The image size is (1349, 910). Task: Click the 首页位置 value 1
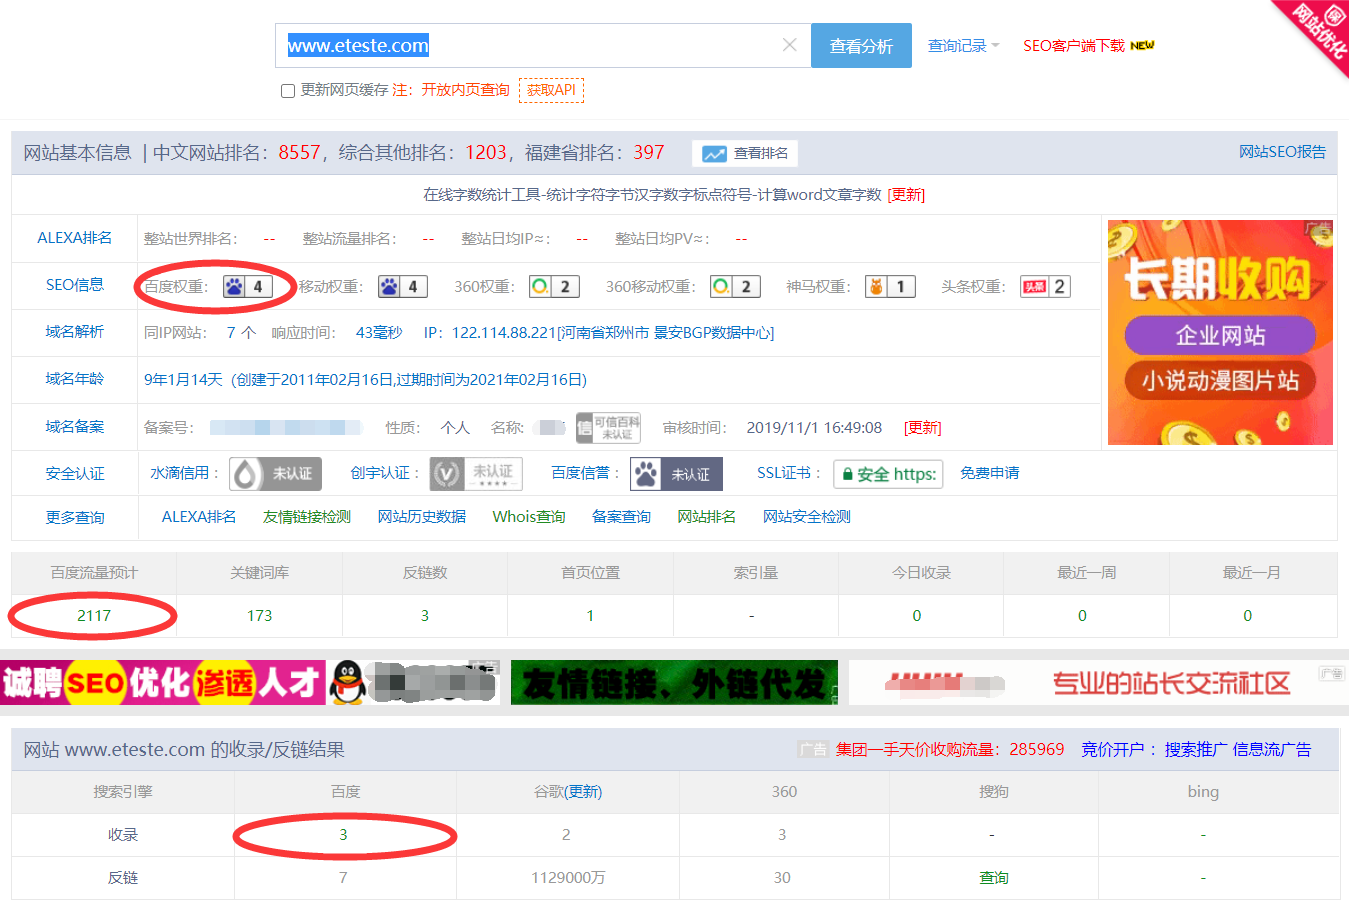tap(590, 616)
